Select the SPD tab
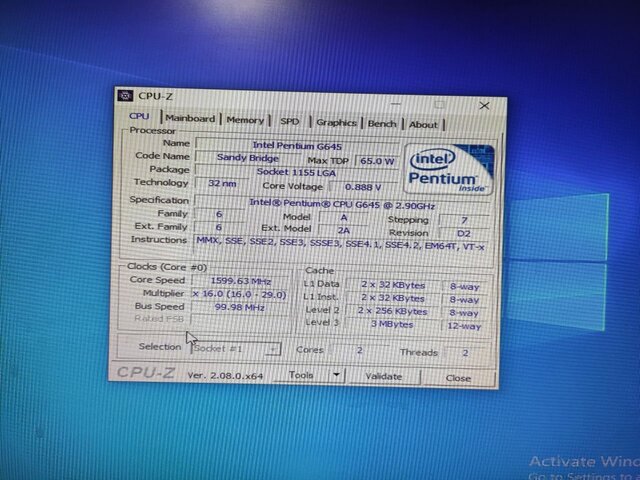 pos(289,122)
